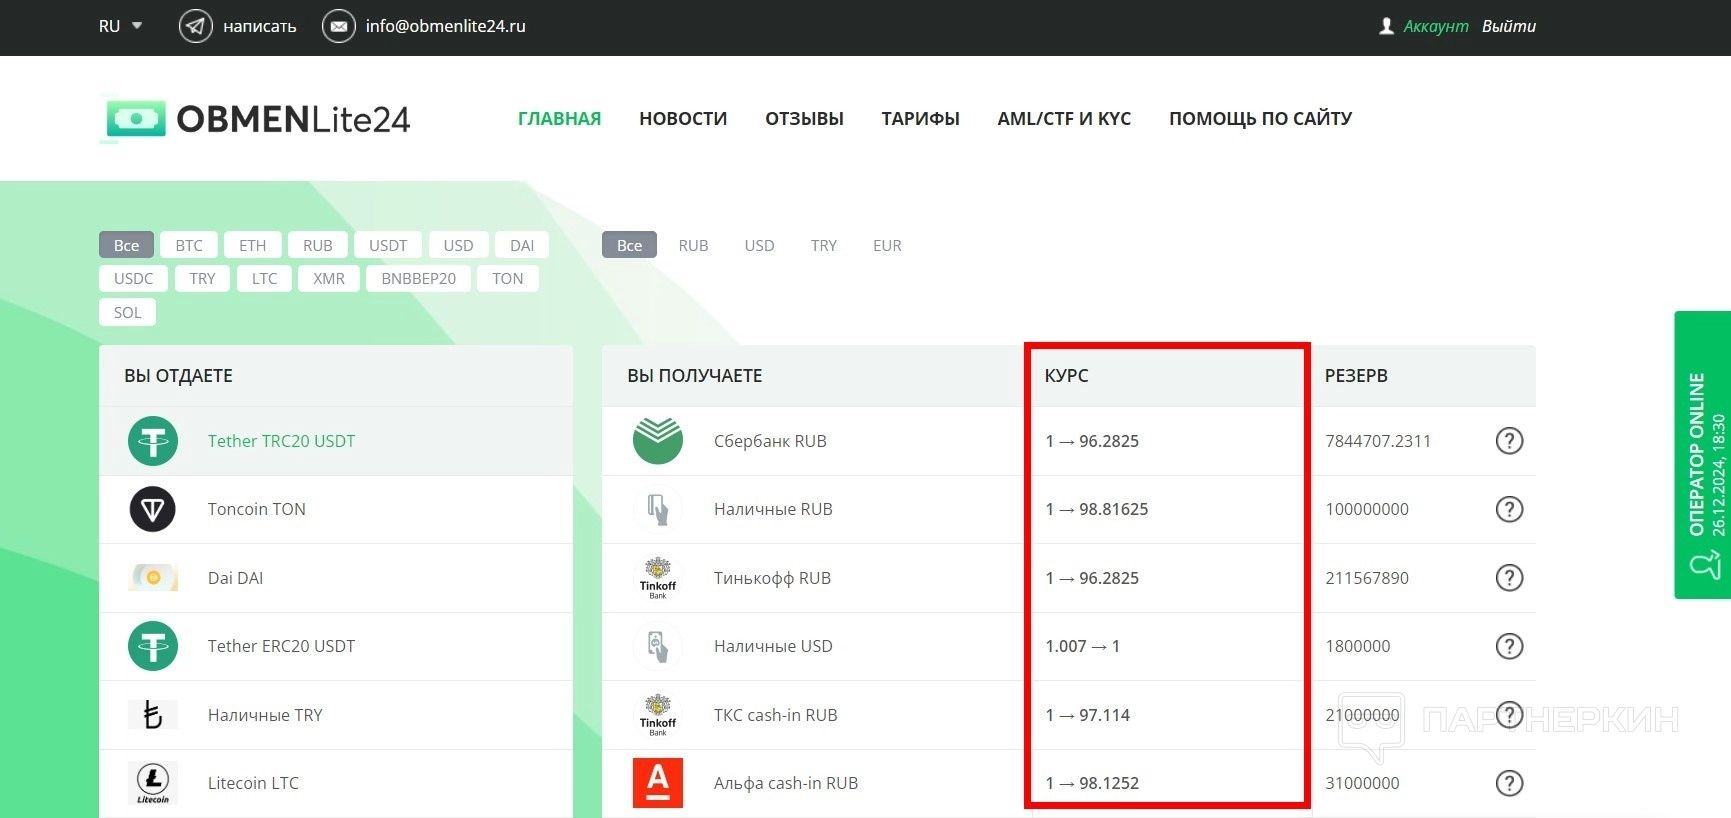Open ПОМОЩЬ ПО САЙТУ page
Viewport: 1731px width, 818px height.
[1261, 119]
